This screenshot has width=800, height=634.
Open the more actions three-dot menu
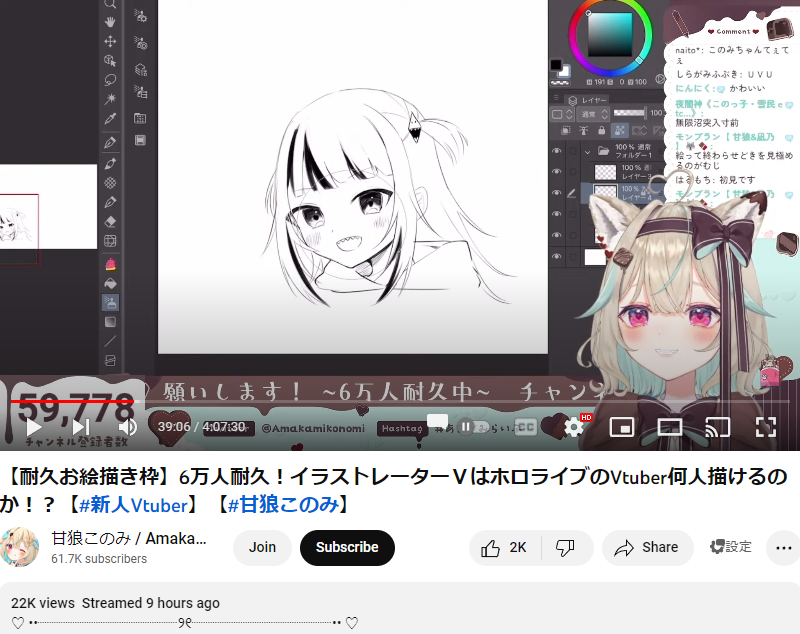pyautogui.click(x=783, y=548)
